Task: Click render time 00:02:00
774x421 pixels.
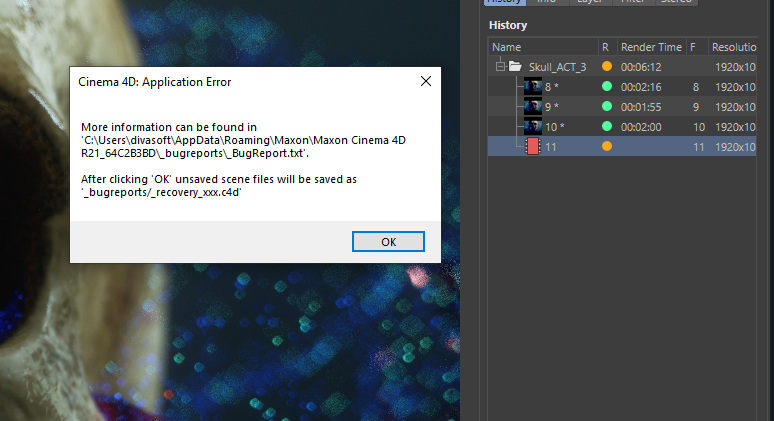Action: tap(641, 127)
